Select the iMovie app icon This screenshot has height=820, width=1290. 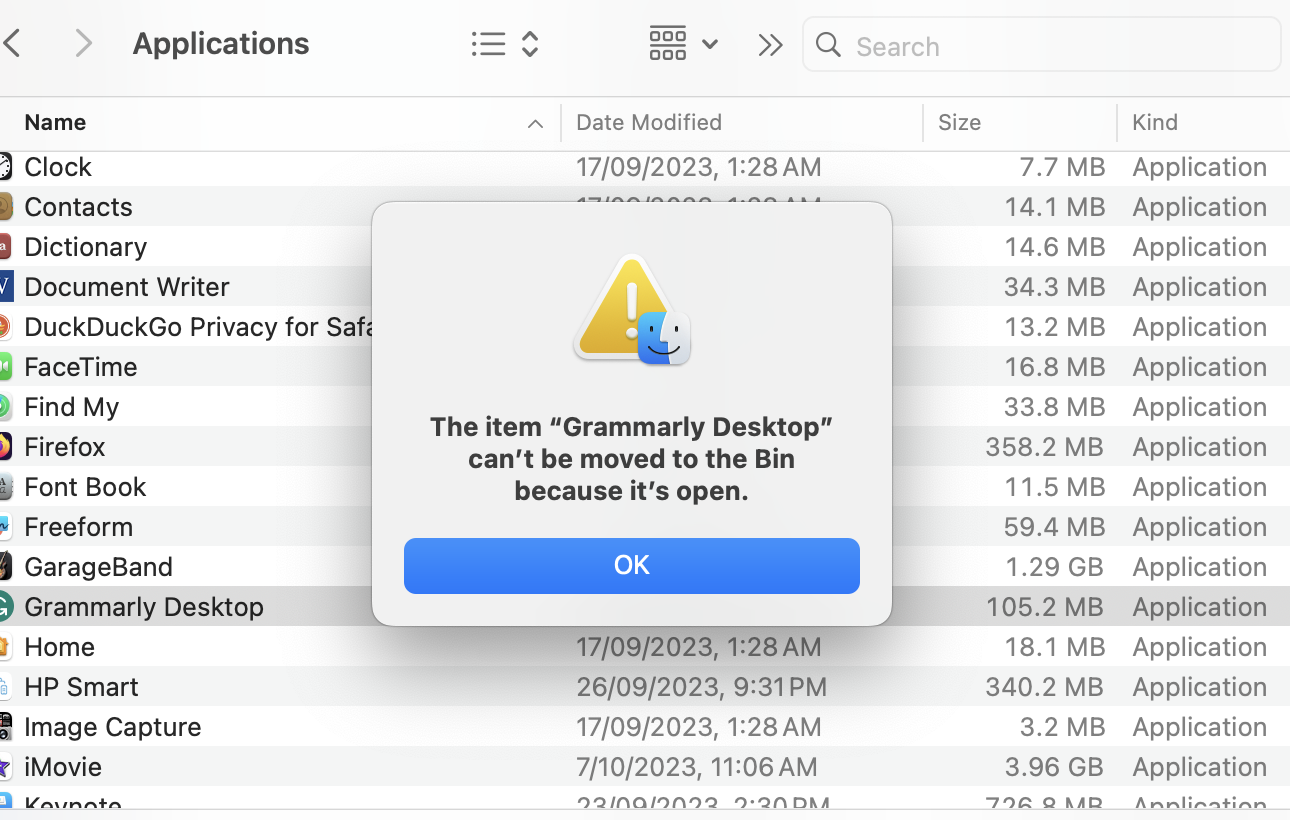[5, 767]
